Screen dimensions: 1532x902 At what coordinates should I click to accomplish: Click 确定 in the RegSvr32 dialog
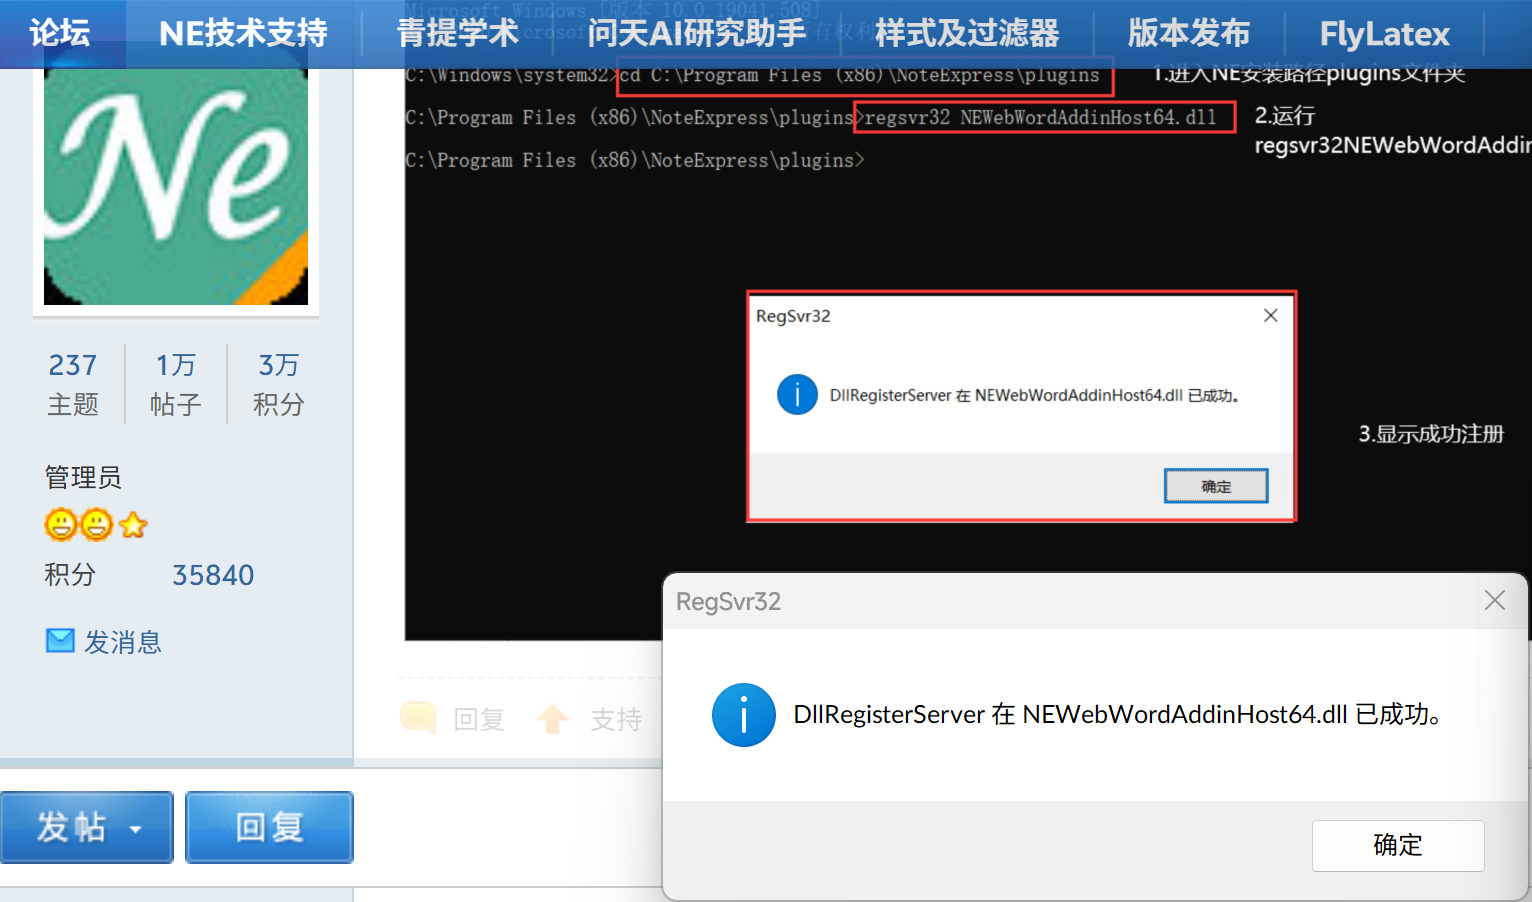click(1398, 846)
